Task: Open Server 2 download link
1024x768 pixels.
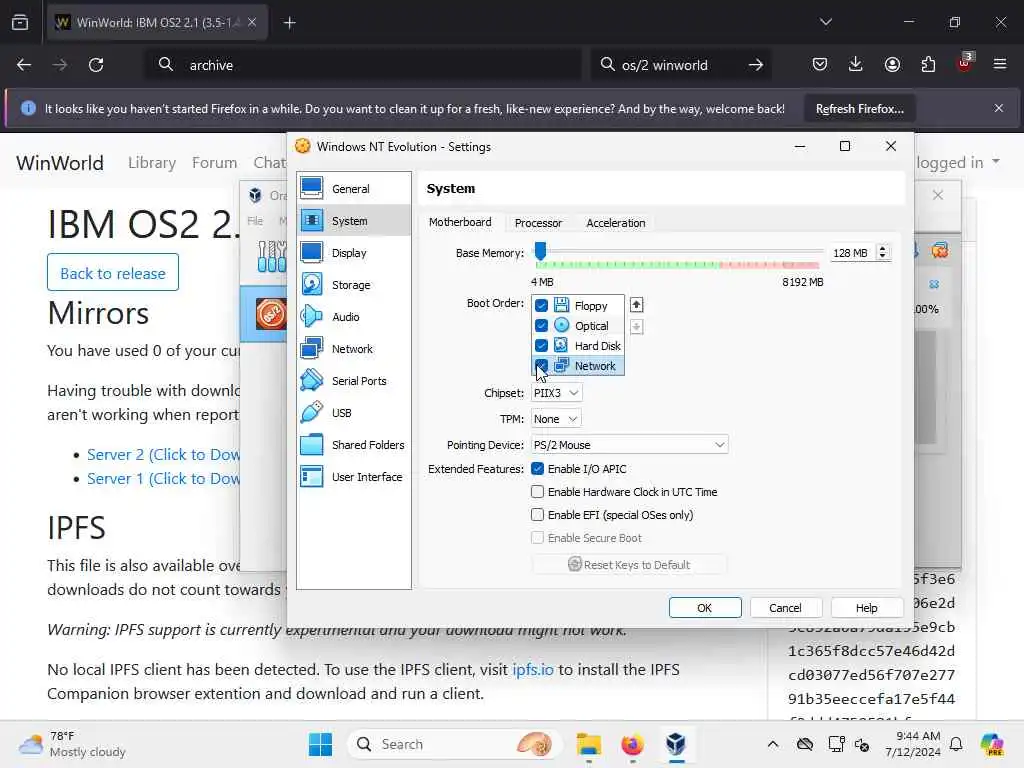Action: pos(163,455)
